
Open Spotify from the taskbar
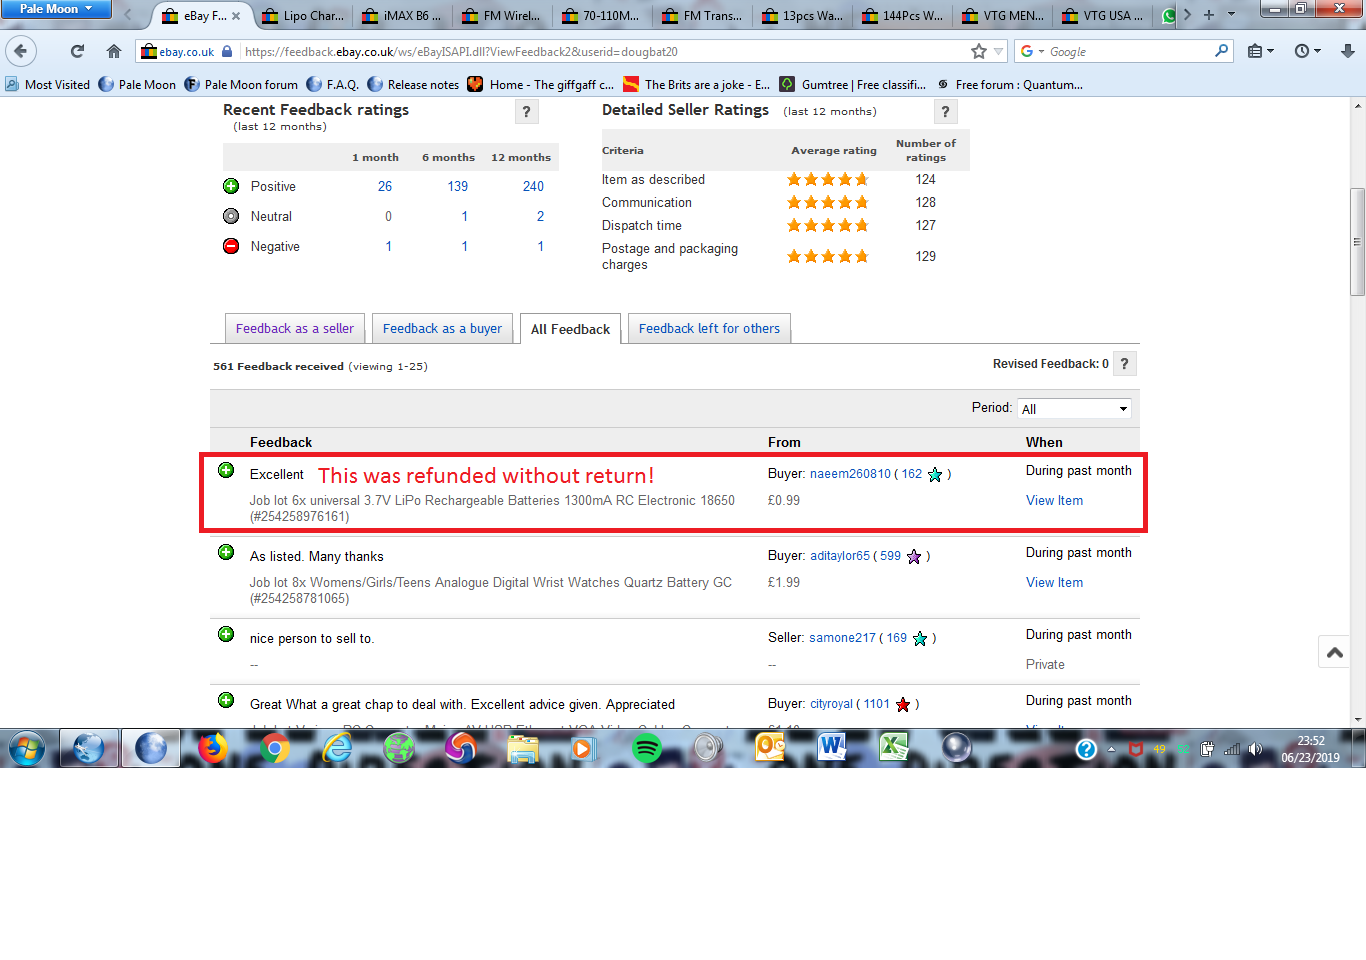647,748
